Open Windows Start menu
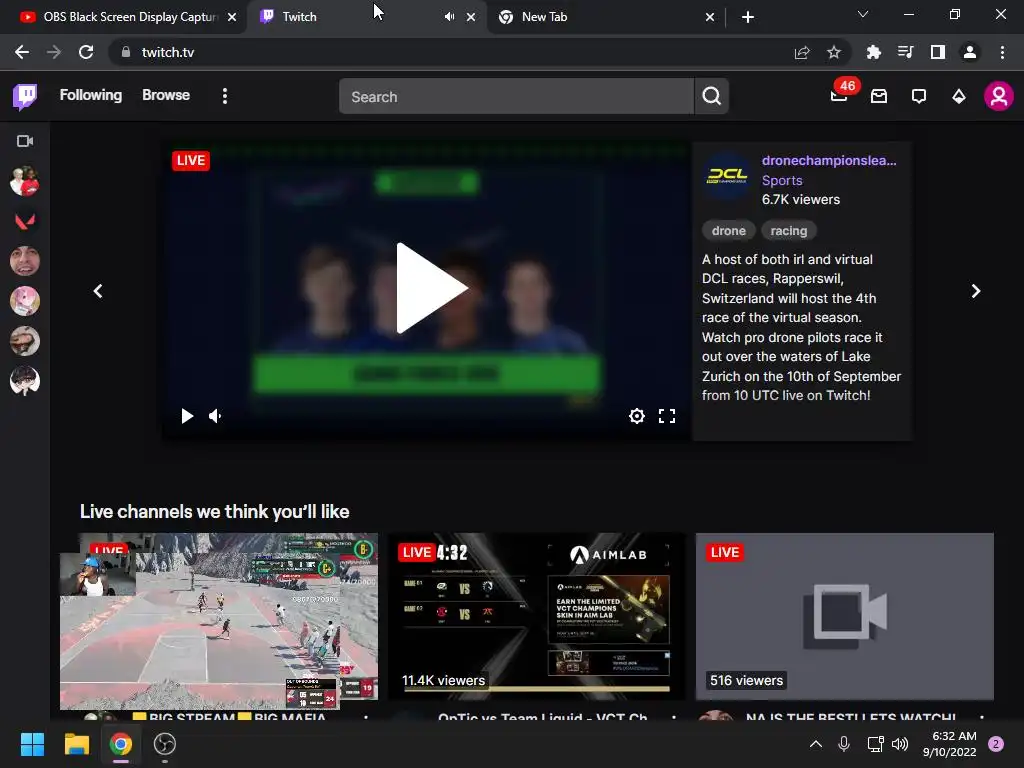Screen dimensions: 1024x768 32,744
